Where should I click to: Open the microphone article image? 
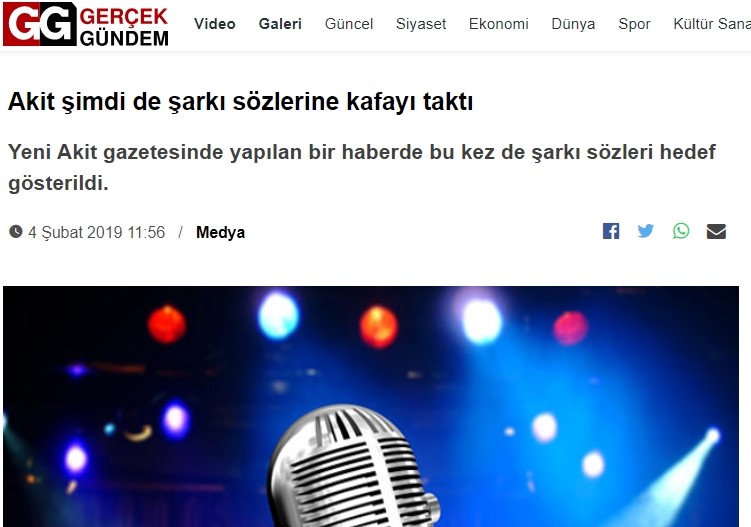371,406
